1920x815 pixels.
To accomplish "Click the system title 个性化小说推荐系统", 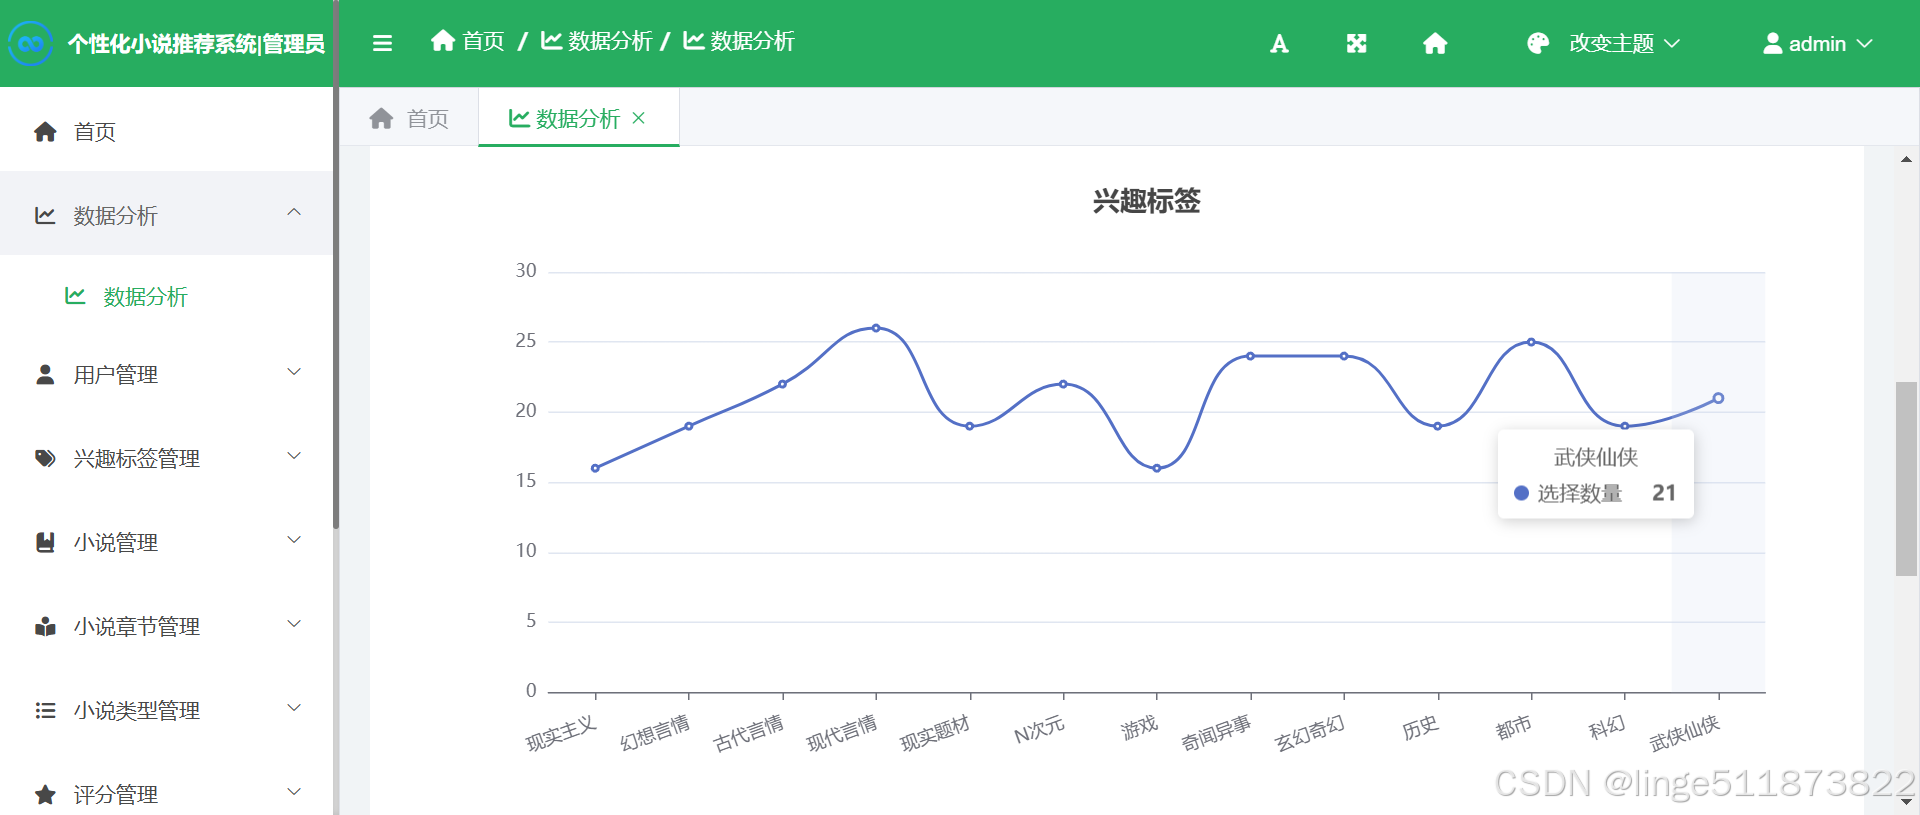I will tap(162, 44).
